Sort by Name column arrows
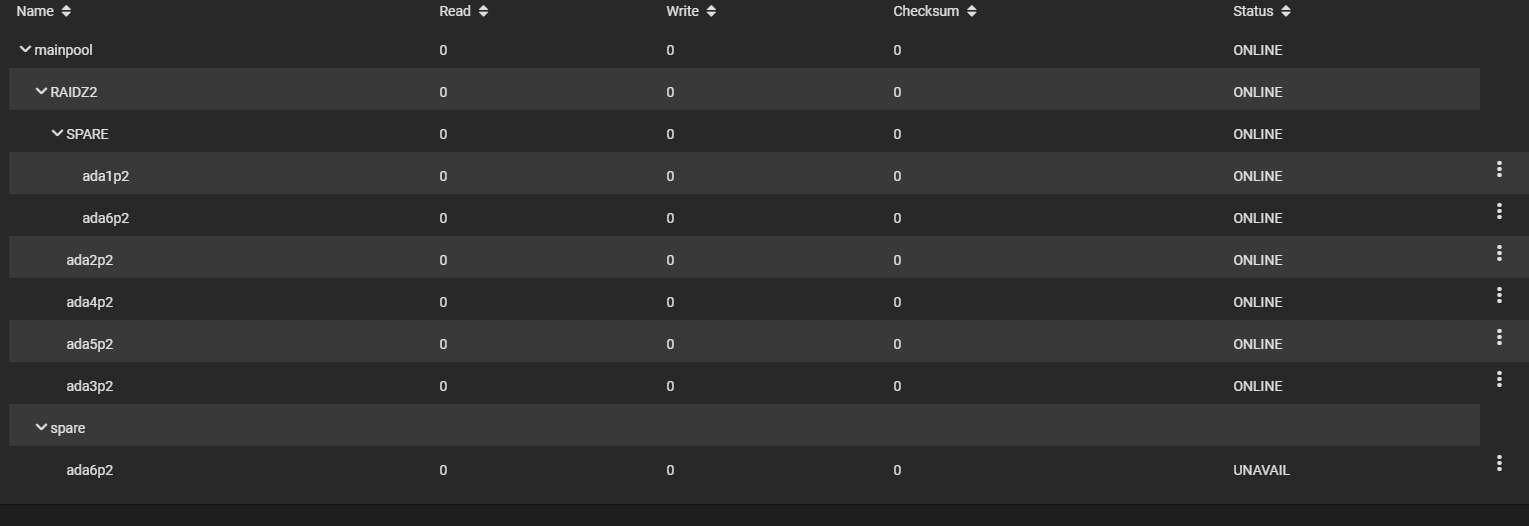Viewport: 1529px width, 526px height. pyautogui.click(x=66, y=11)
